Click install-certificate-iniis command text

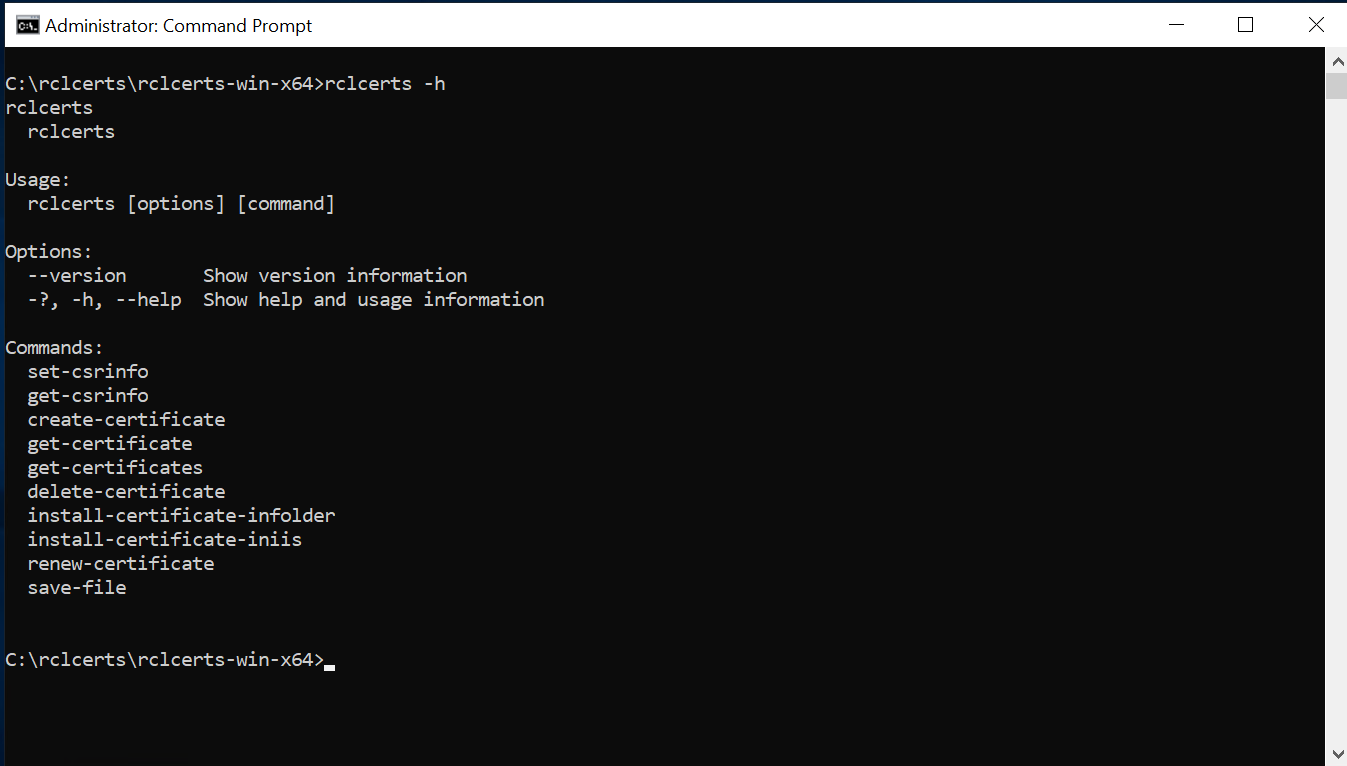[x=165, y=540]
